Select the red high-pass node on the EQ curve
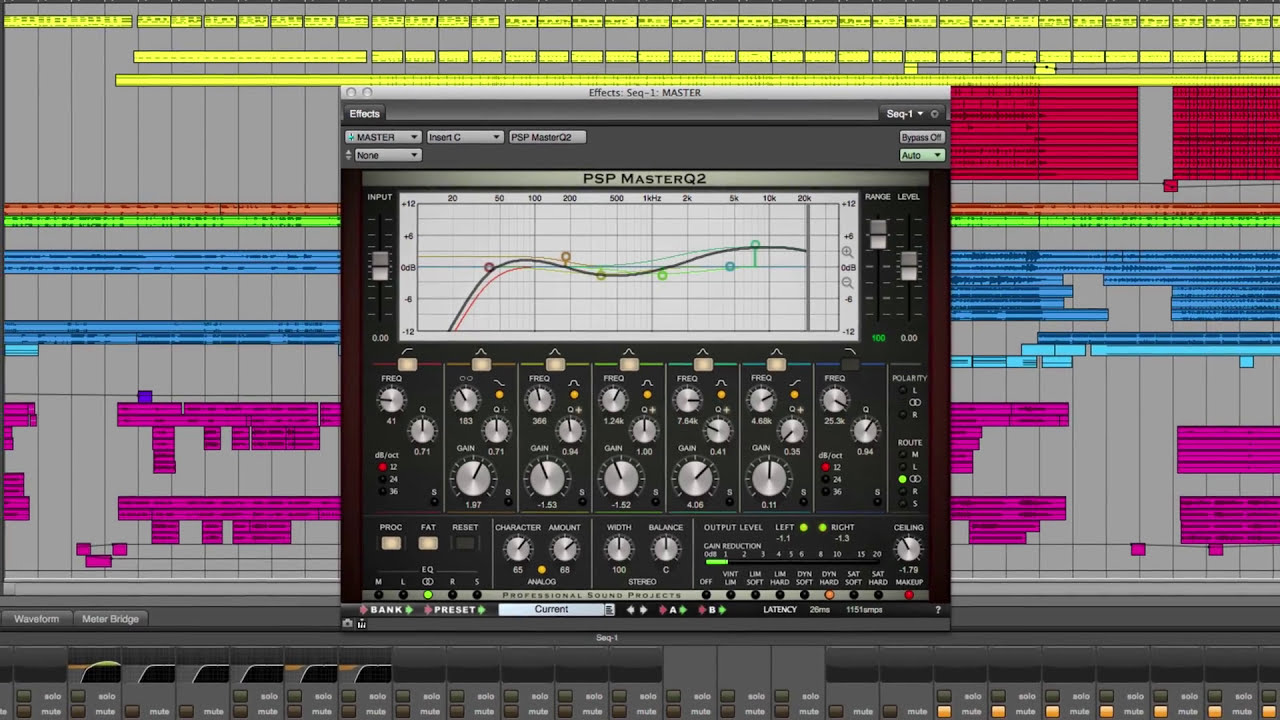Viewport: 1280px width, 720px height. [x=489, y=268]
